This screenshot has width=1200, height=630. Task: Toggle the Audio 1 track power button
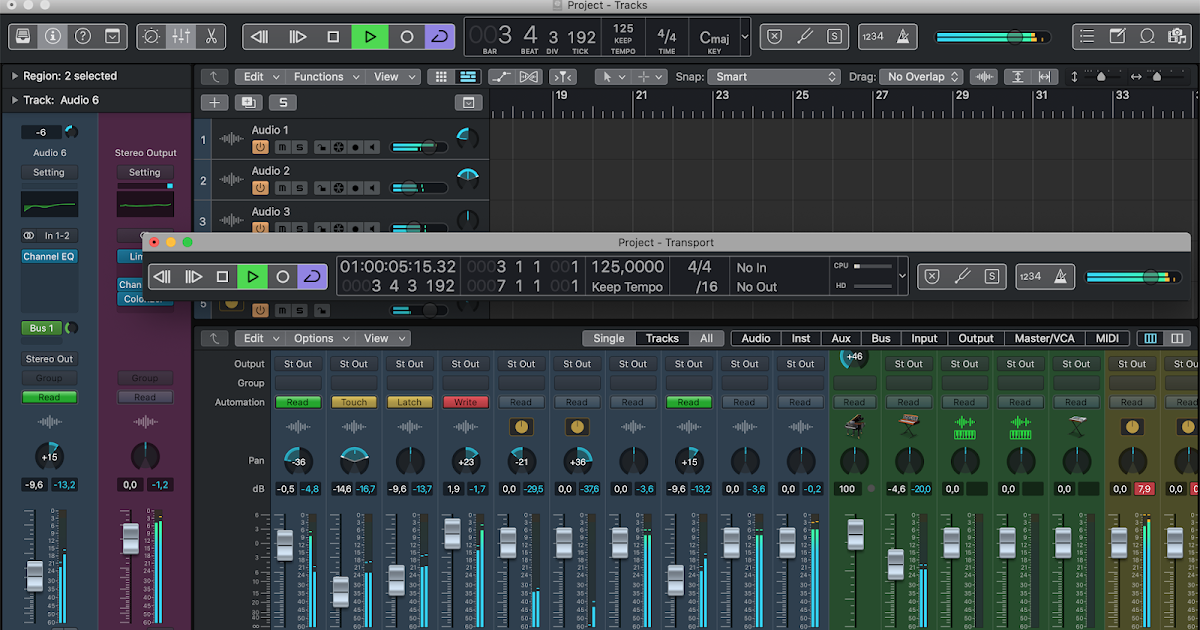tap(260, 146)
